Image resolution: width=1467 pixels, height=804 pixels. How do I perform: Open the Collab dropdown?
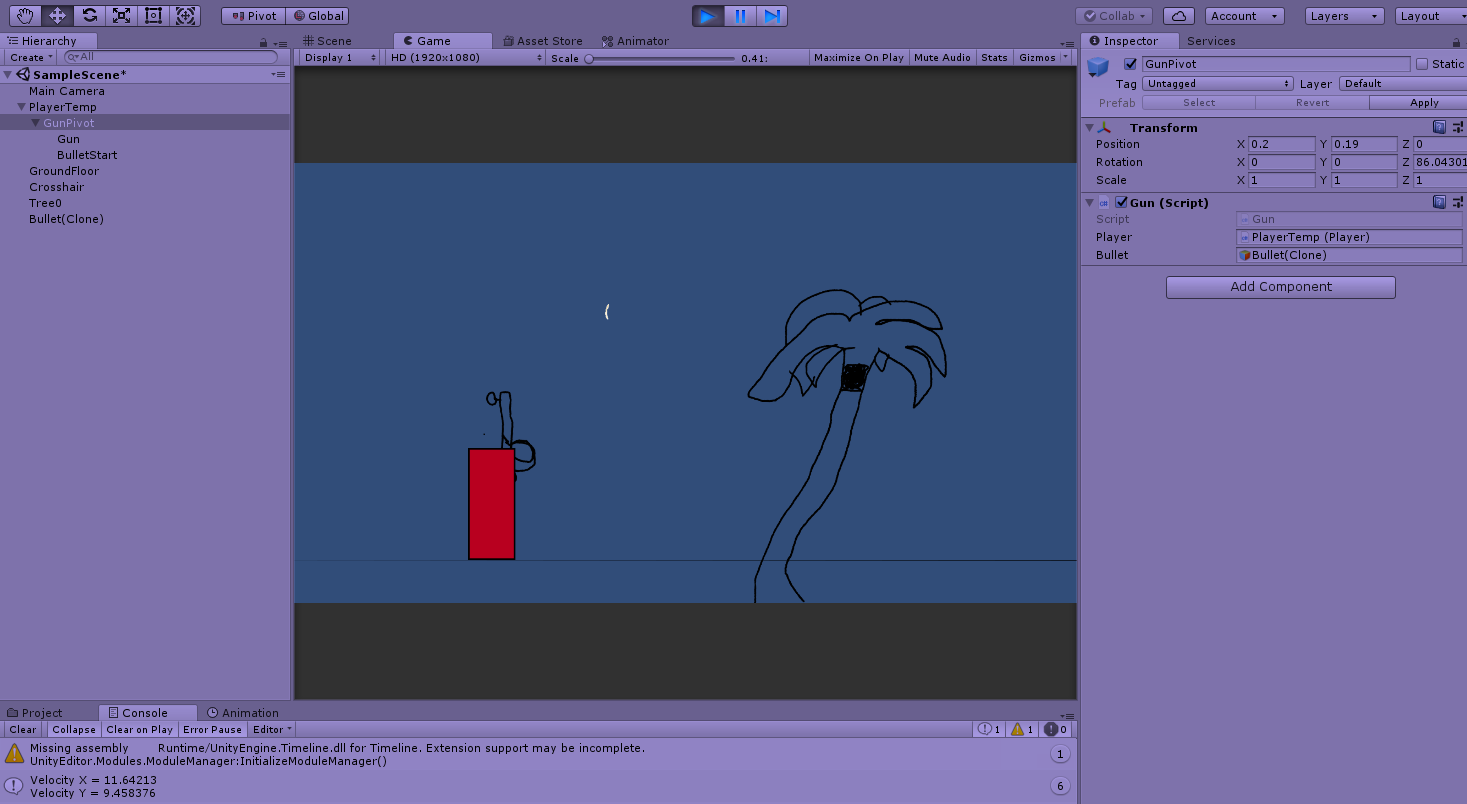(1114, 16)
